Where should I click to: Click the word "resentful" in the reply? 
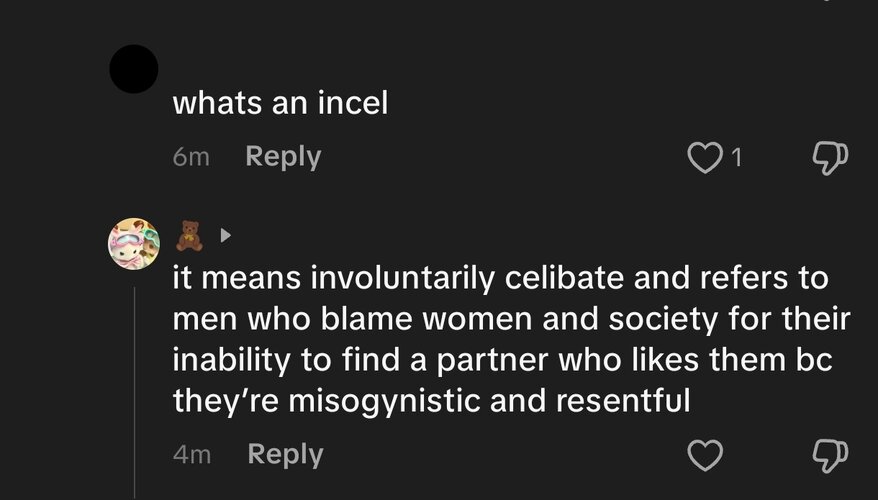pos(623,401)
